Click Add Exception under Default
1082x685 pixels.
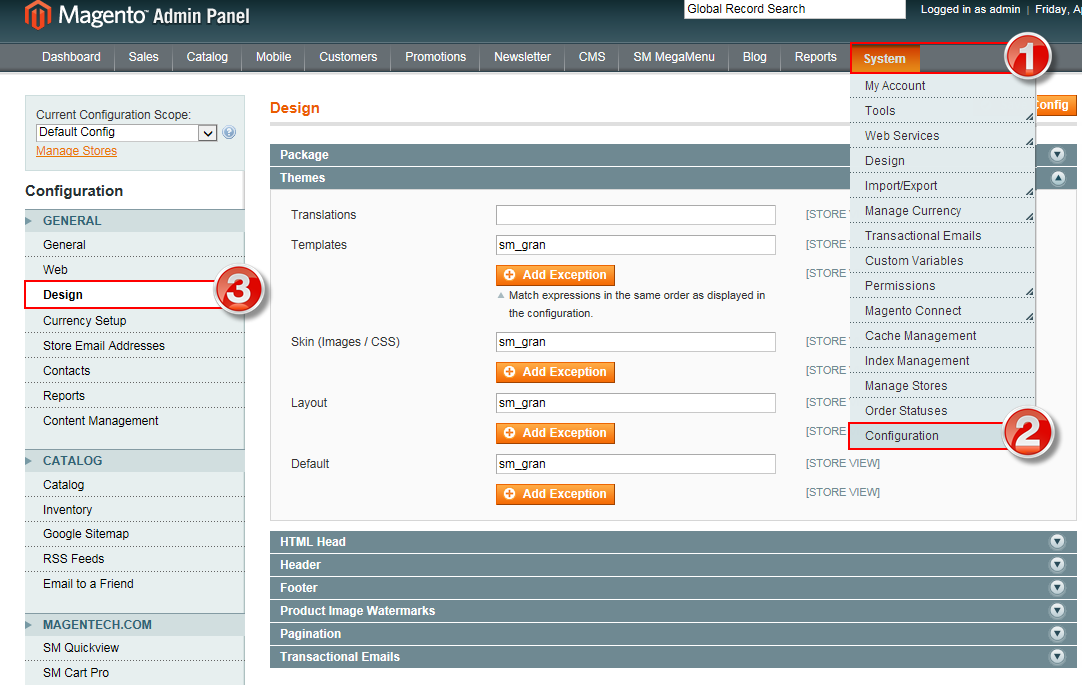point(555,495)
